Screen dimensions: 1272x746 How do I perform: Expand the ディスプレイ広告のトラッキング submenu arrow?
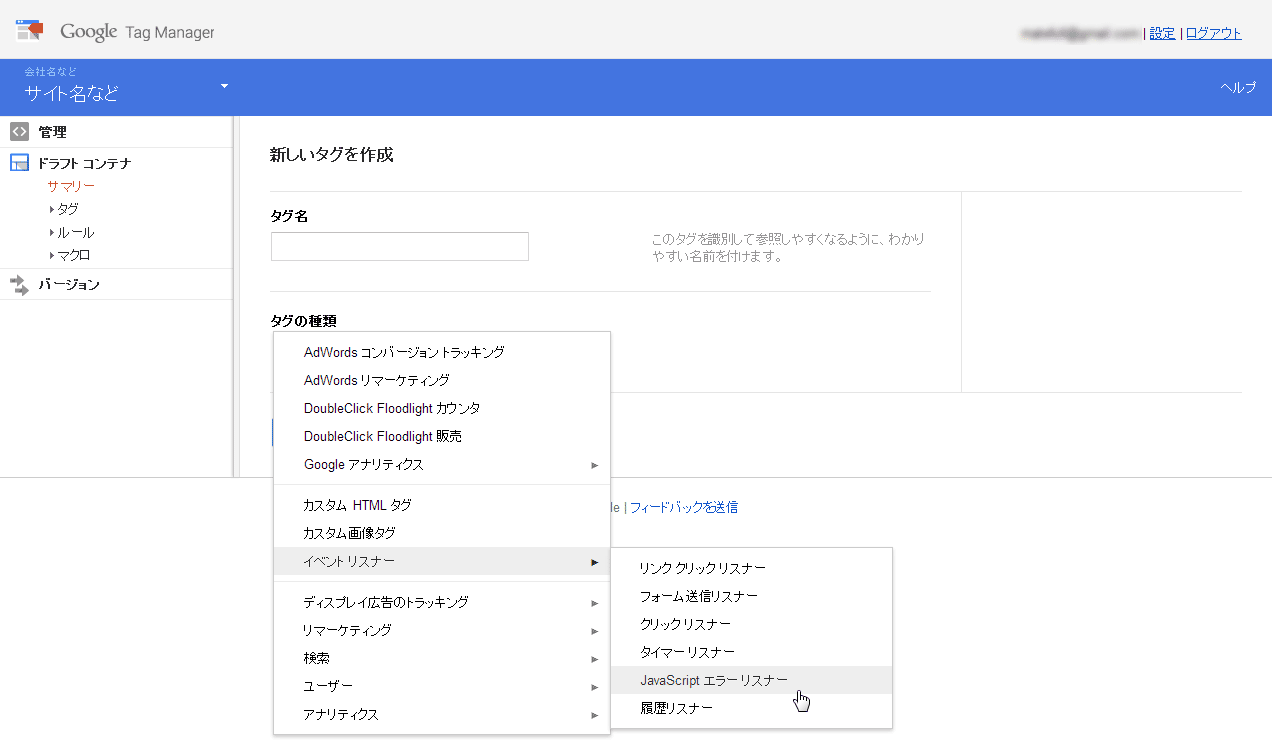[x=595, y=603]
